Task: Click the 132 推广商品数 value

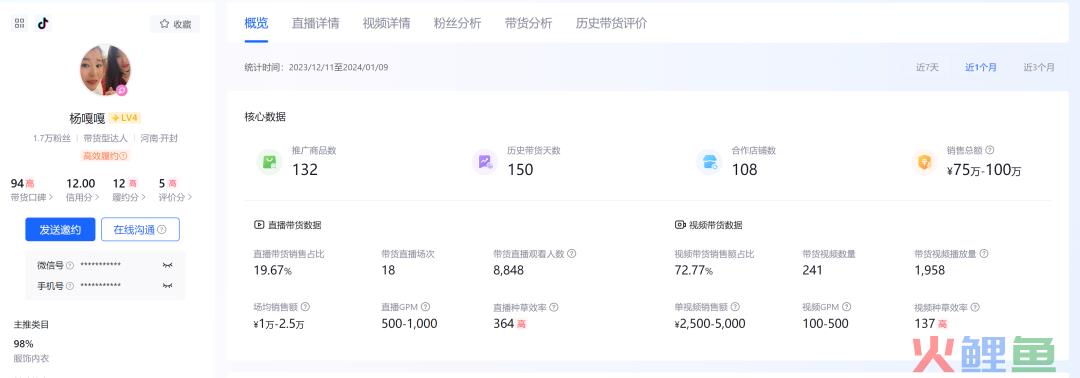Action: pos(305,169)
